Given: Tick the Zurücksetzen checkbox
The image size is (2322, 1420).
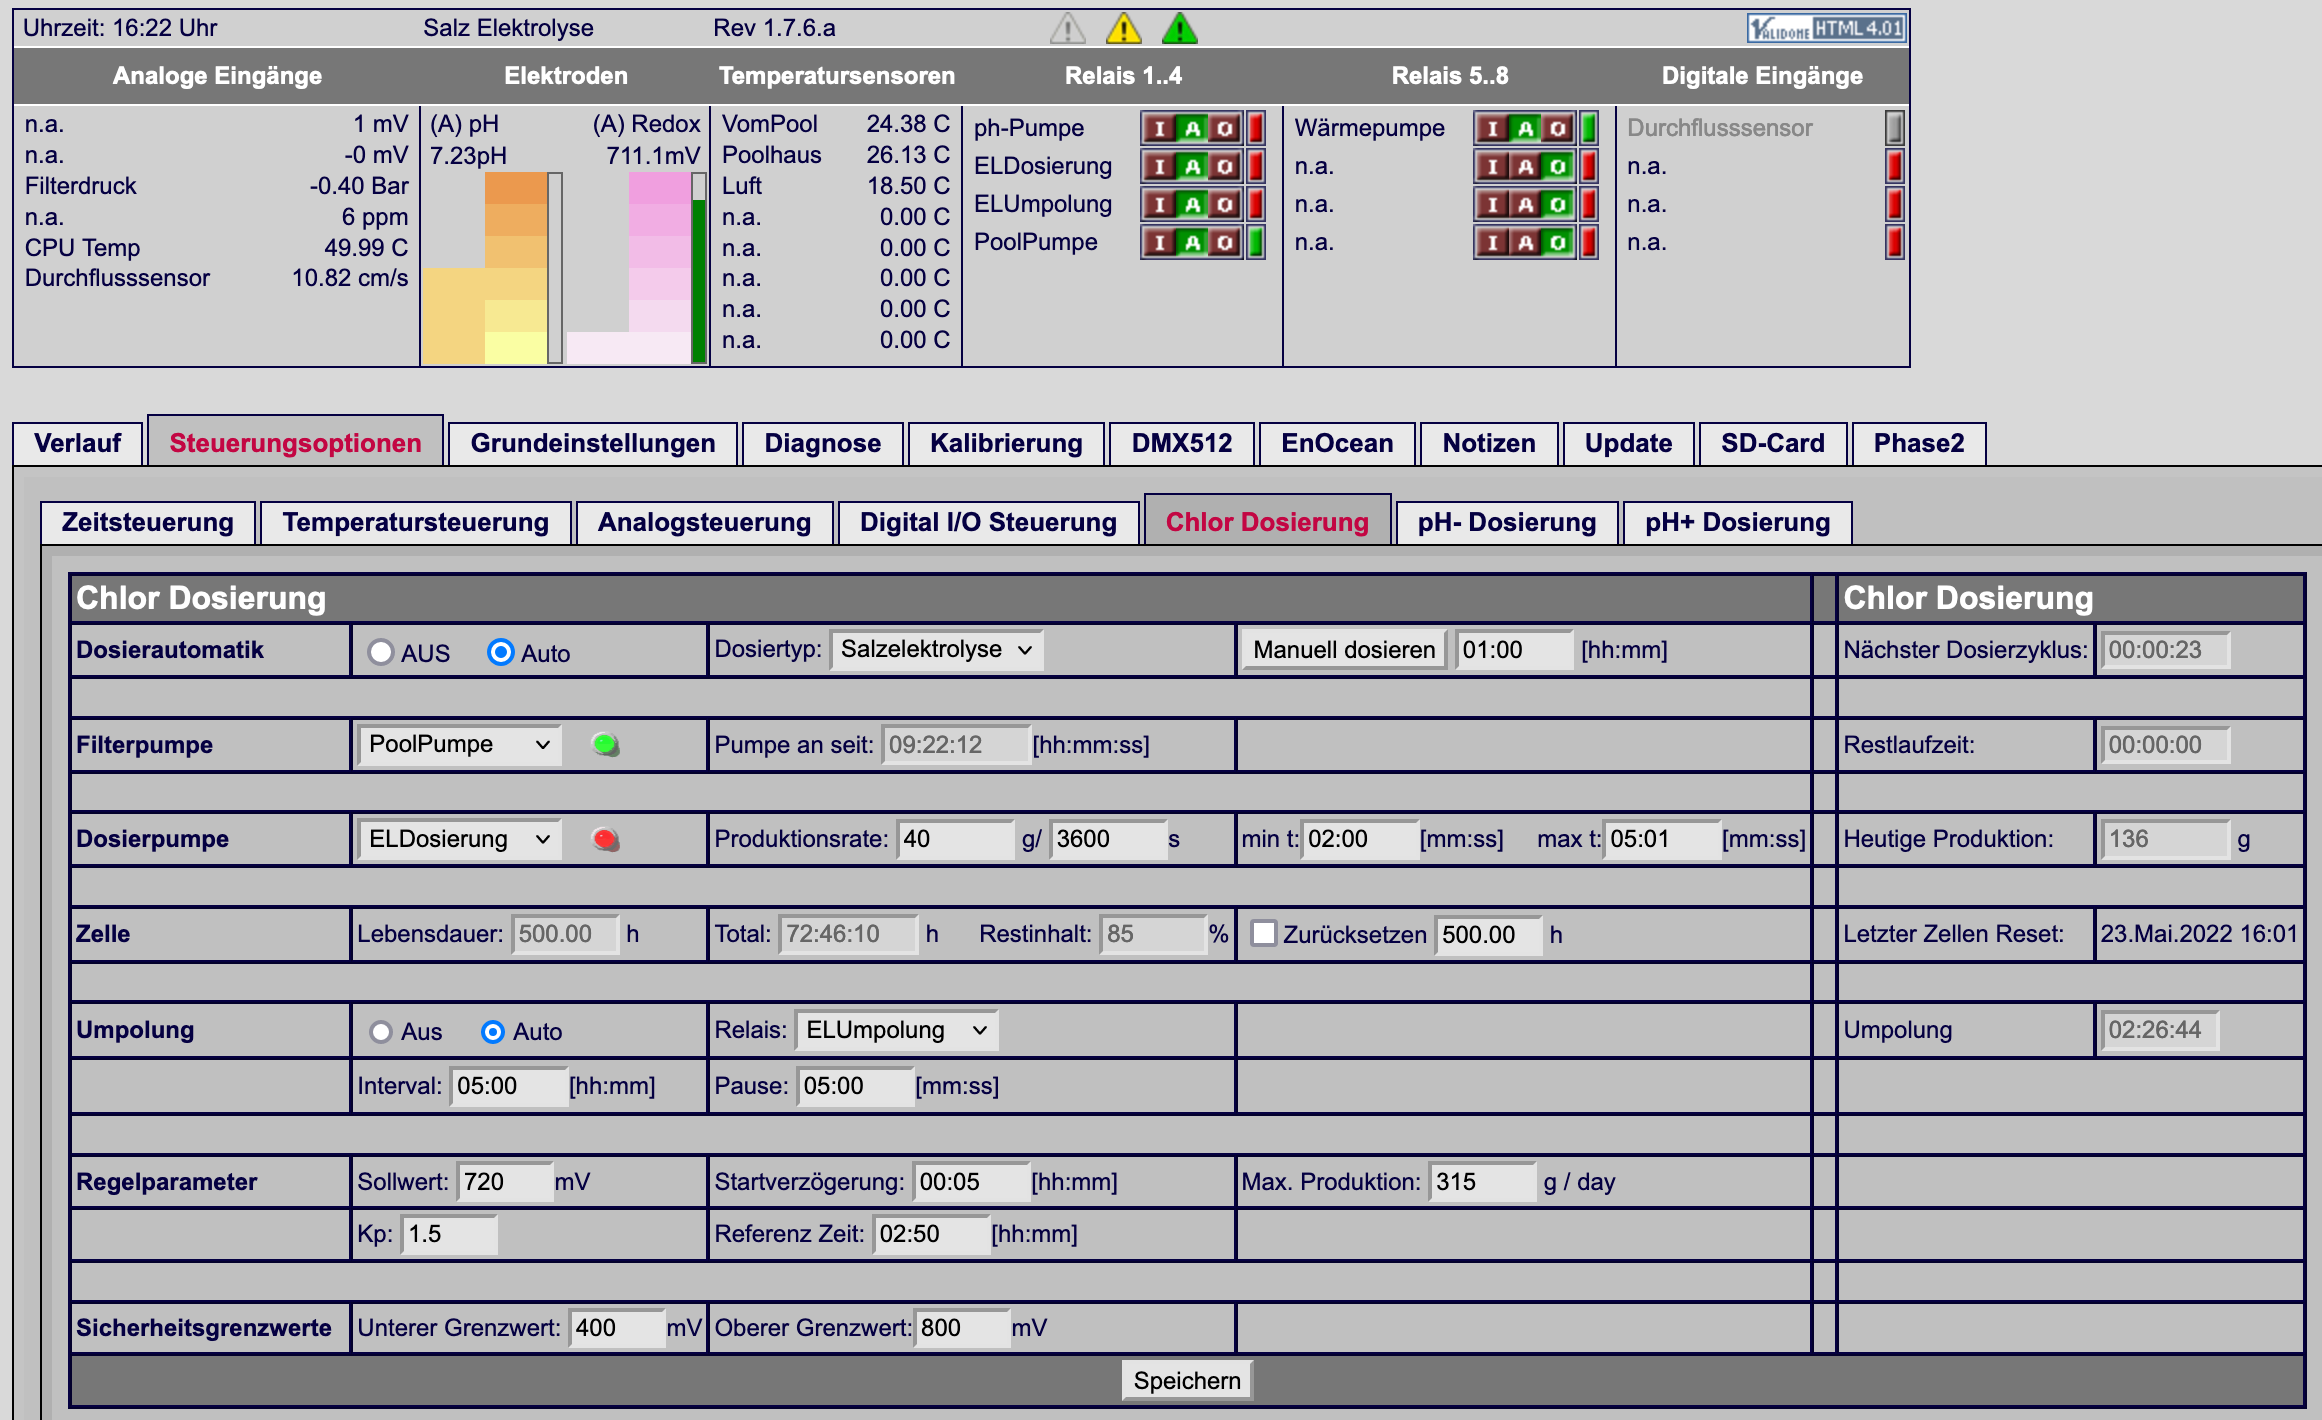Looking at the screenshot, I should 1263,933.
